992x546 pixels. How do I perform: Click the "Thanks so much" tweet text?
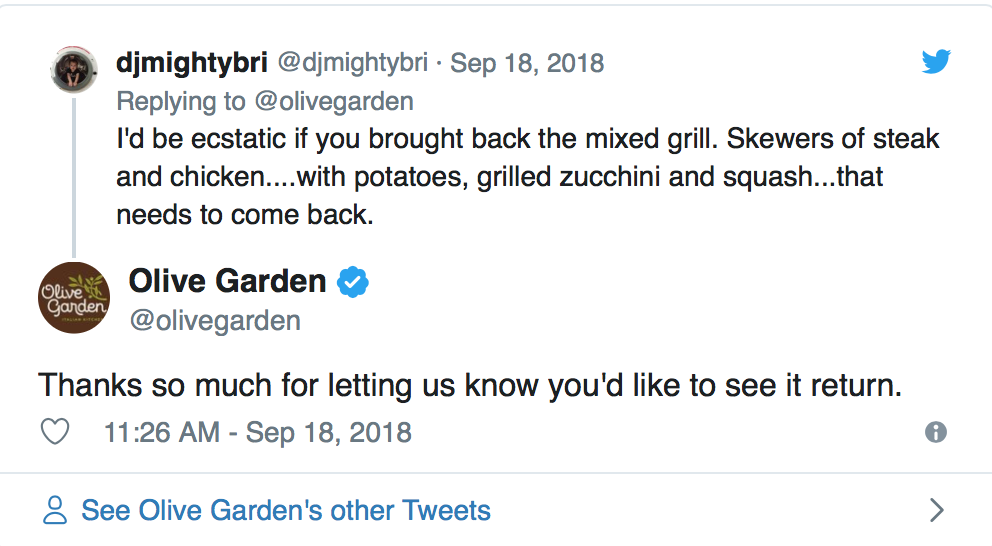point(470,385)
